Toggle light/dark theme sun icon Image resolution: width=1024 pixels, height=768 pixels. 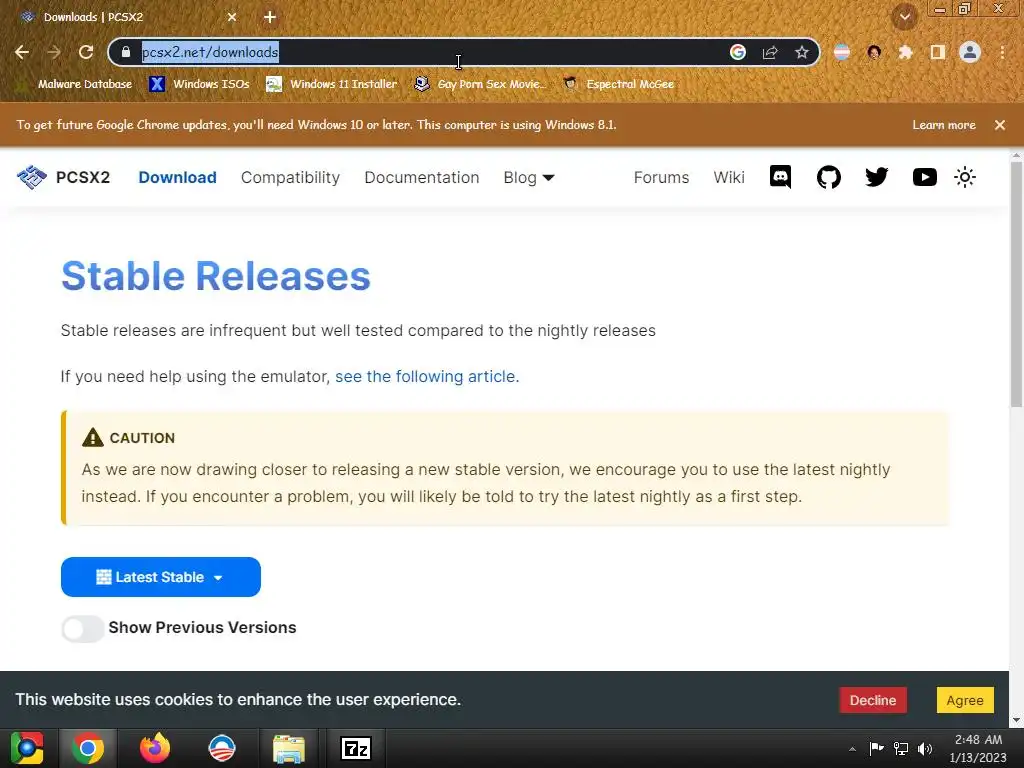(965, 177)
